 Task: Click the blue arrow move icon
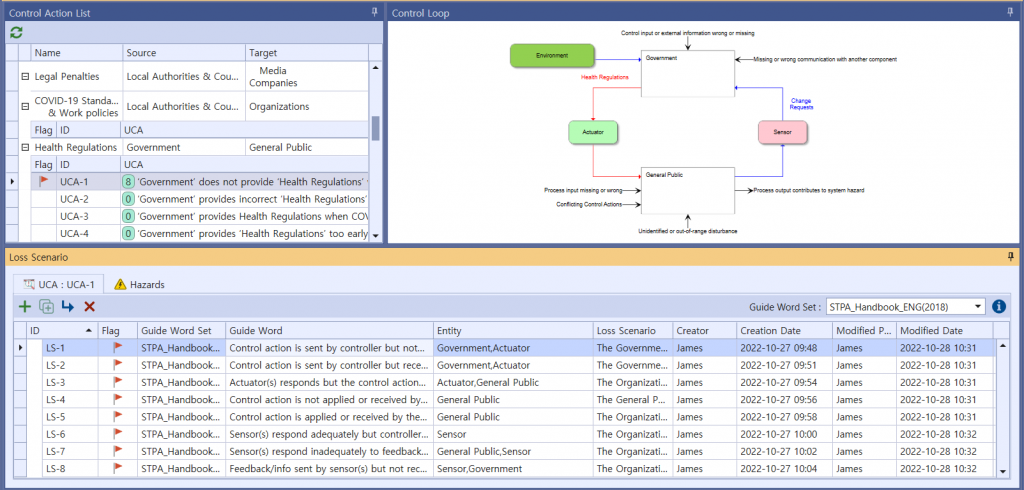tap(68, 306)
